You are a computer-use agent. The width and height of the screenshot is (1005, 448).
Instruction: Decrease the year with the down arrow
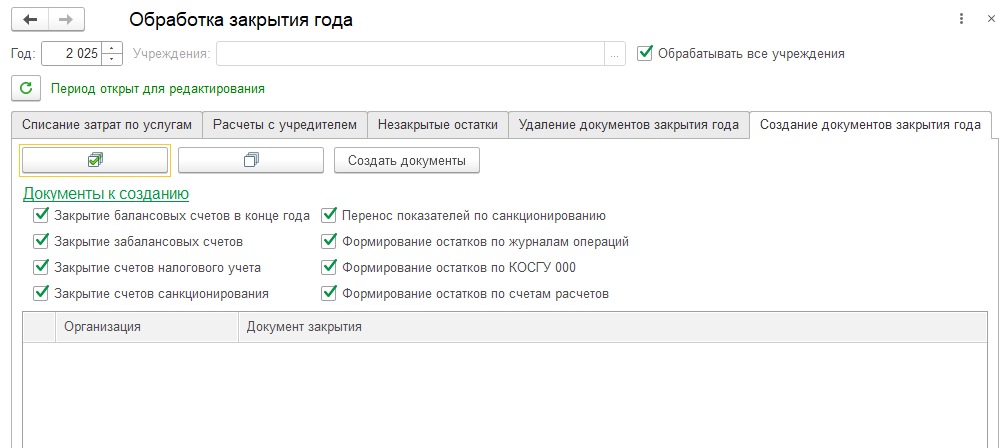[x=113, y=59]
